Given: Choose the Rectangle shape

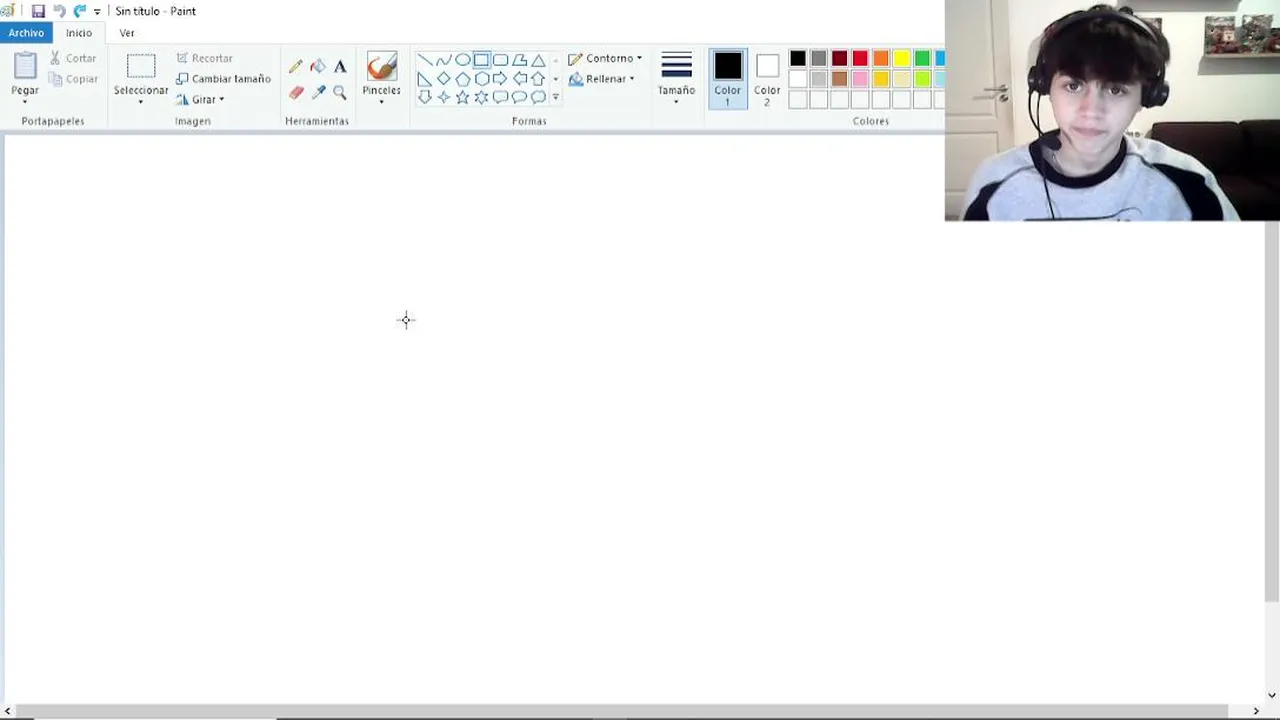Looking at the screenshot, I should click(482, 60).
